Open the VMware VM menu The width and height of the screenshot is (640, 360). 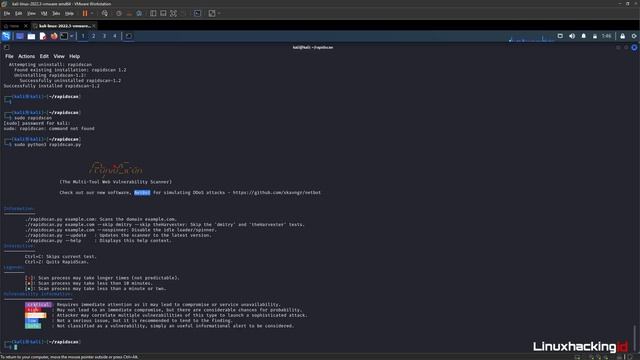44,13
